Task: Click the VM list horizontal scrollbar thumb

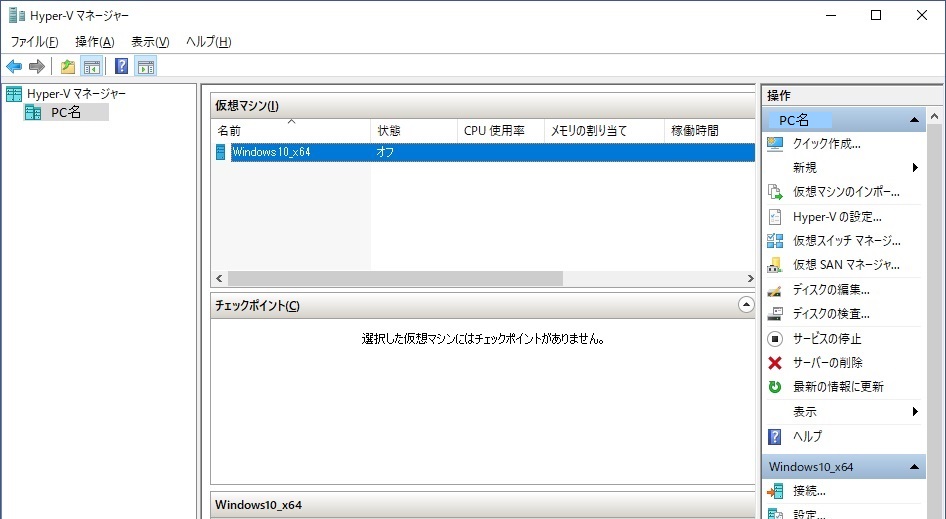Action: (395, 278)
